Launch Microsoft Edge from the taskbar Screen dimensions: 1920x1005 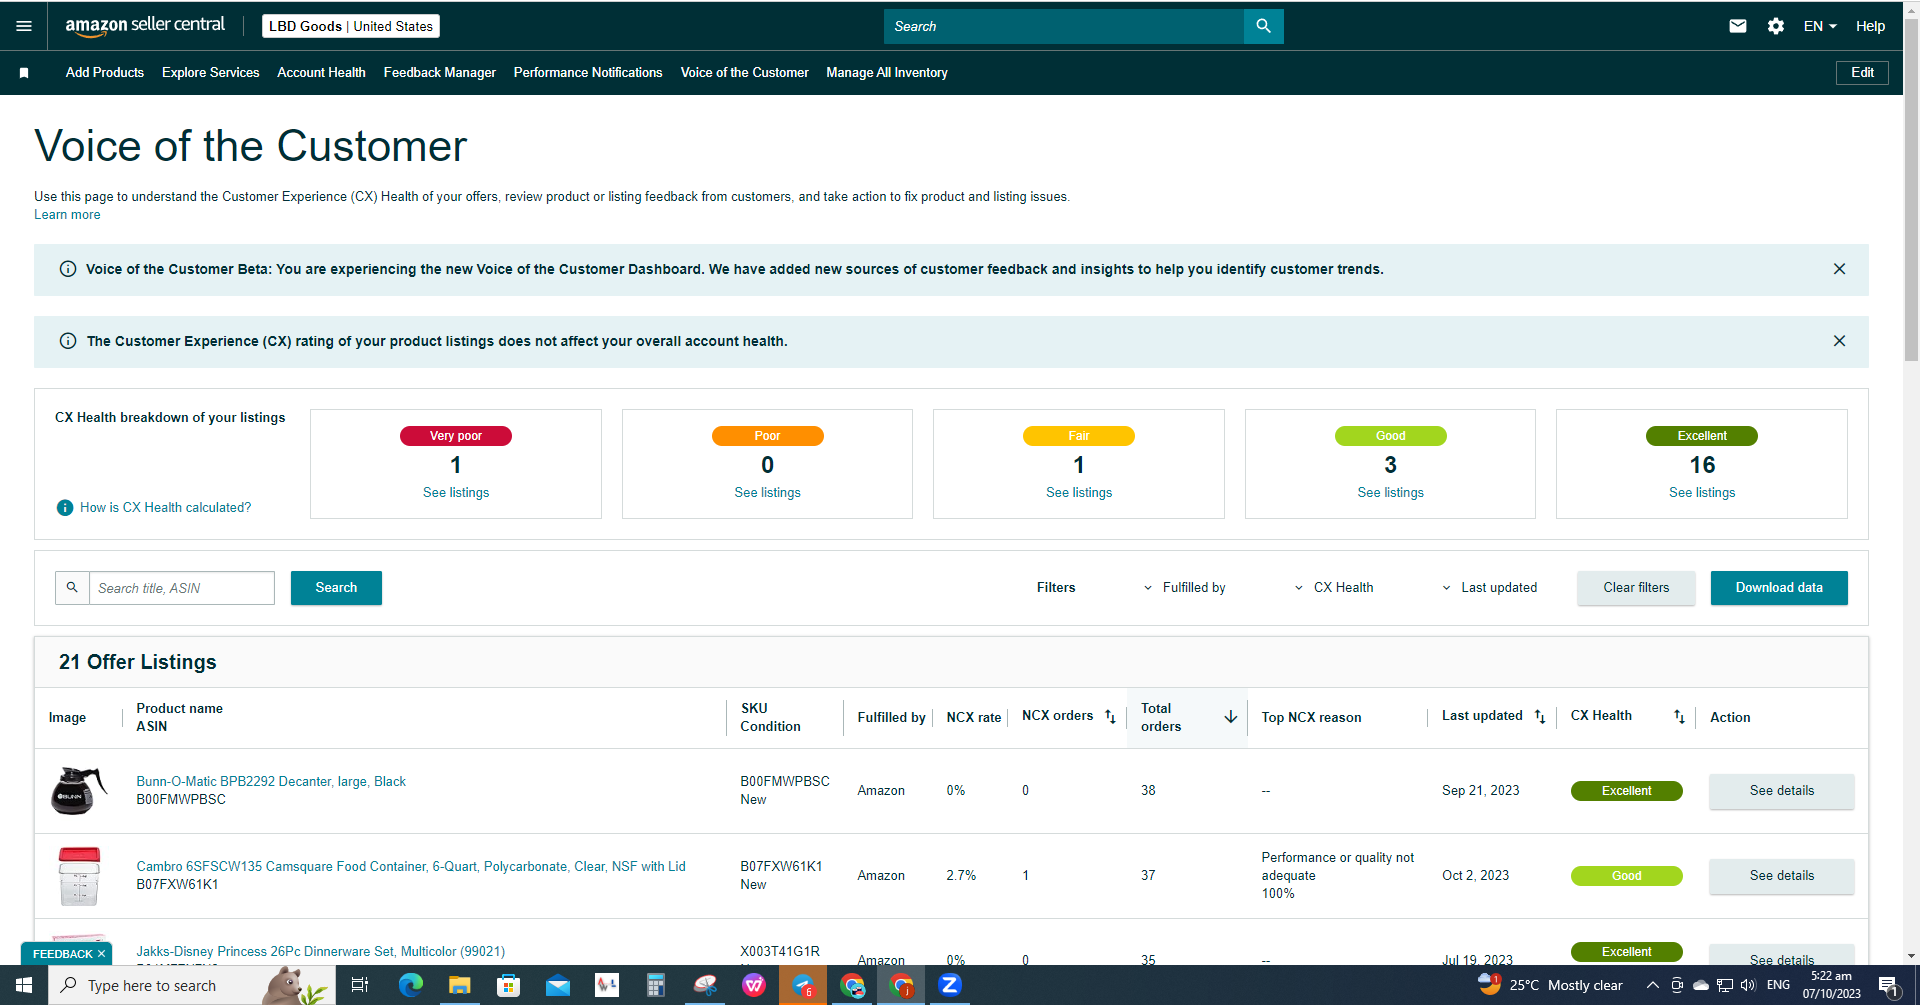tap(410, 986)
